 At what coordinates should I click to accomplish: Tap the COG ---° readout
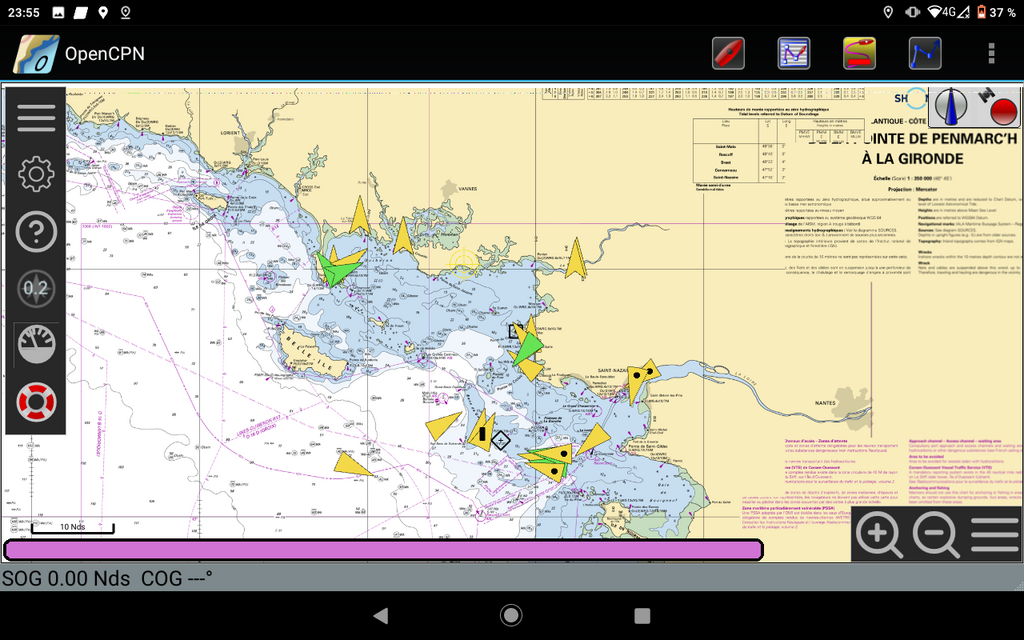coord(177,578)
